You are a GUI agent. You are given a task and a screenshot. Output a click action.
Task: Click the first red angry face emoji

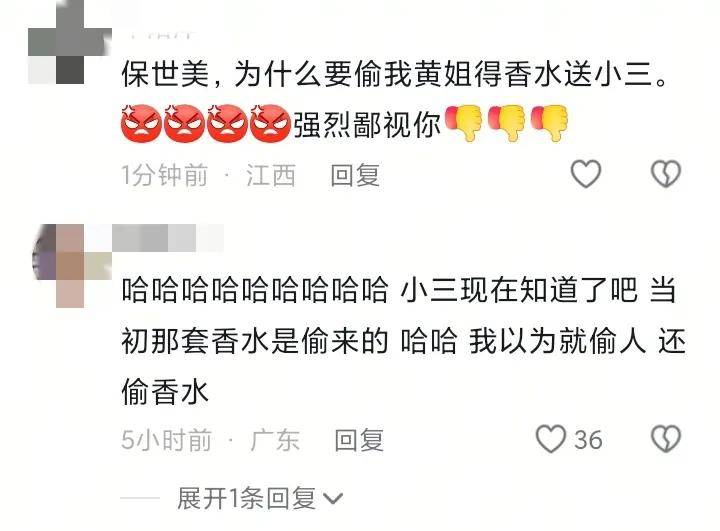[x=141, y=123]
